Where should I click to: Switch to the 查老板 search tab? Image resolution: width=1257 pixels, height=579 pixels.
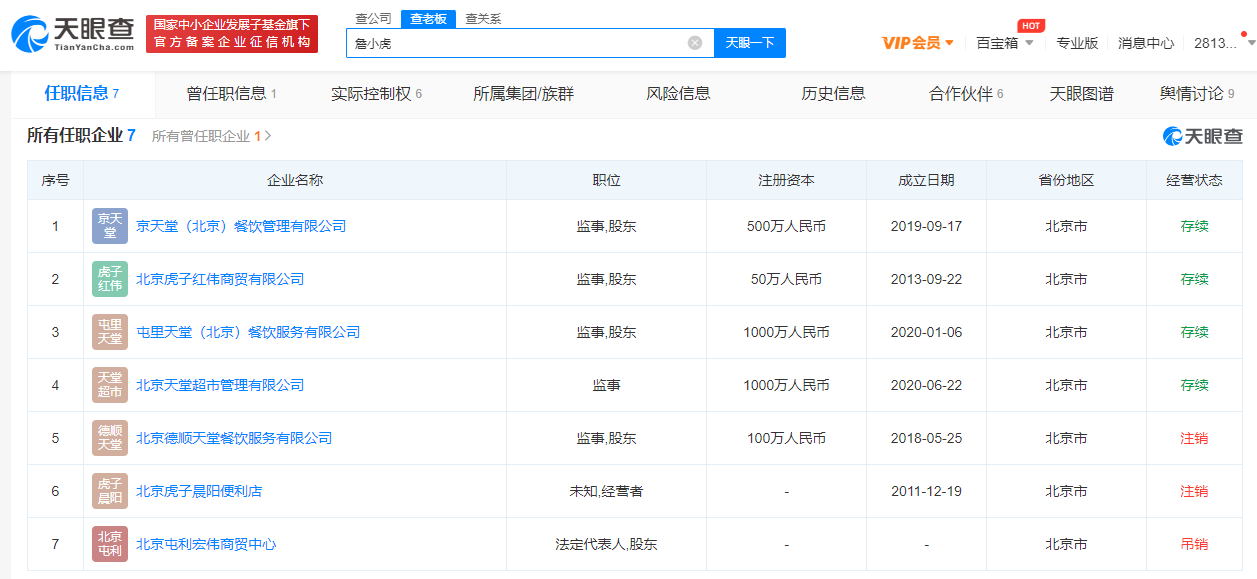[x=429, y=19]
